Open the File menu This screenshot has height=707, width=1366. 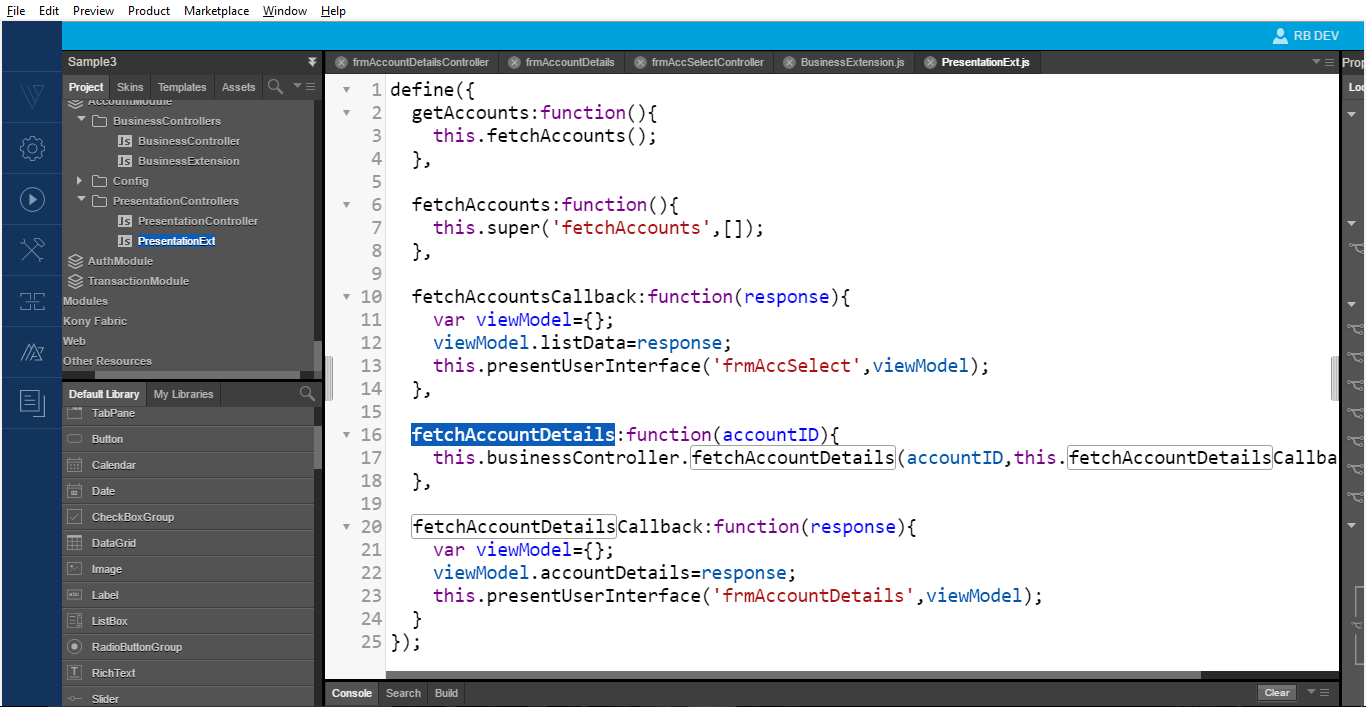click(16, 11)
